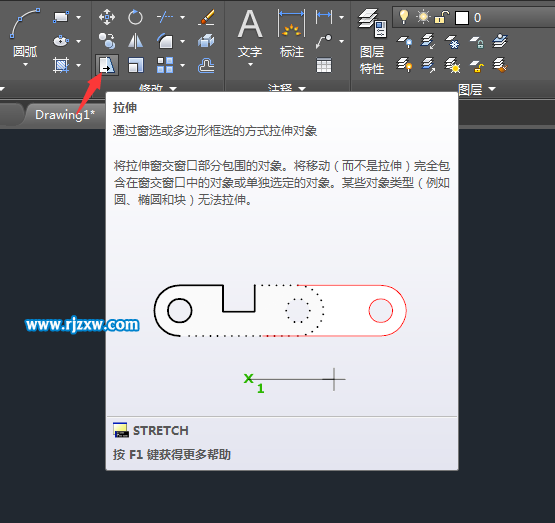Click the Text (文字) tool
The height and width of the screenshot is (523, 555).
[x=250, y=33]
